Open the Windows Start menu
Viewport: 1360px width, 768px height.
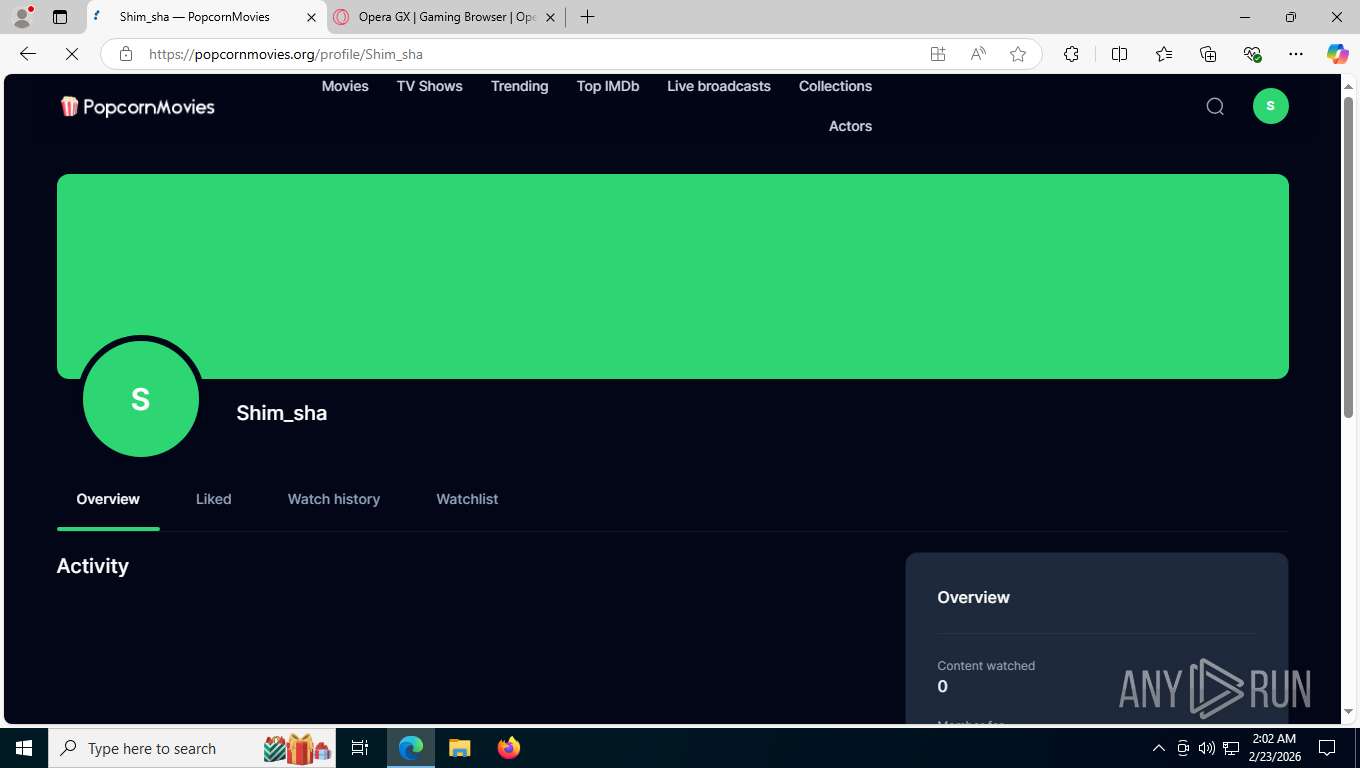[x=24, y=748]
